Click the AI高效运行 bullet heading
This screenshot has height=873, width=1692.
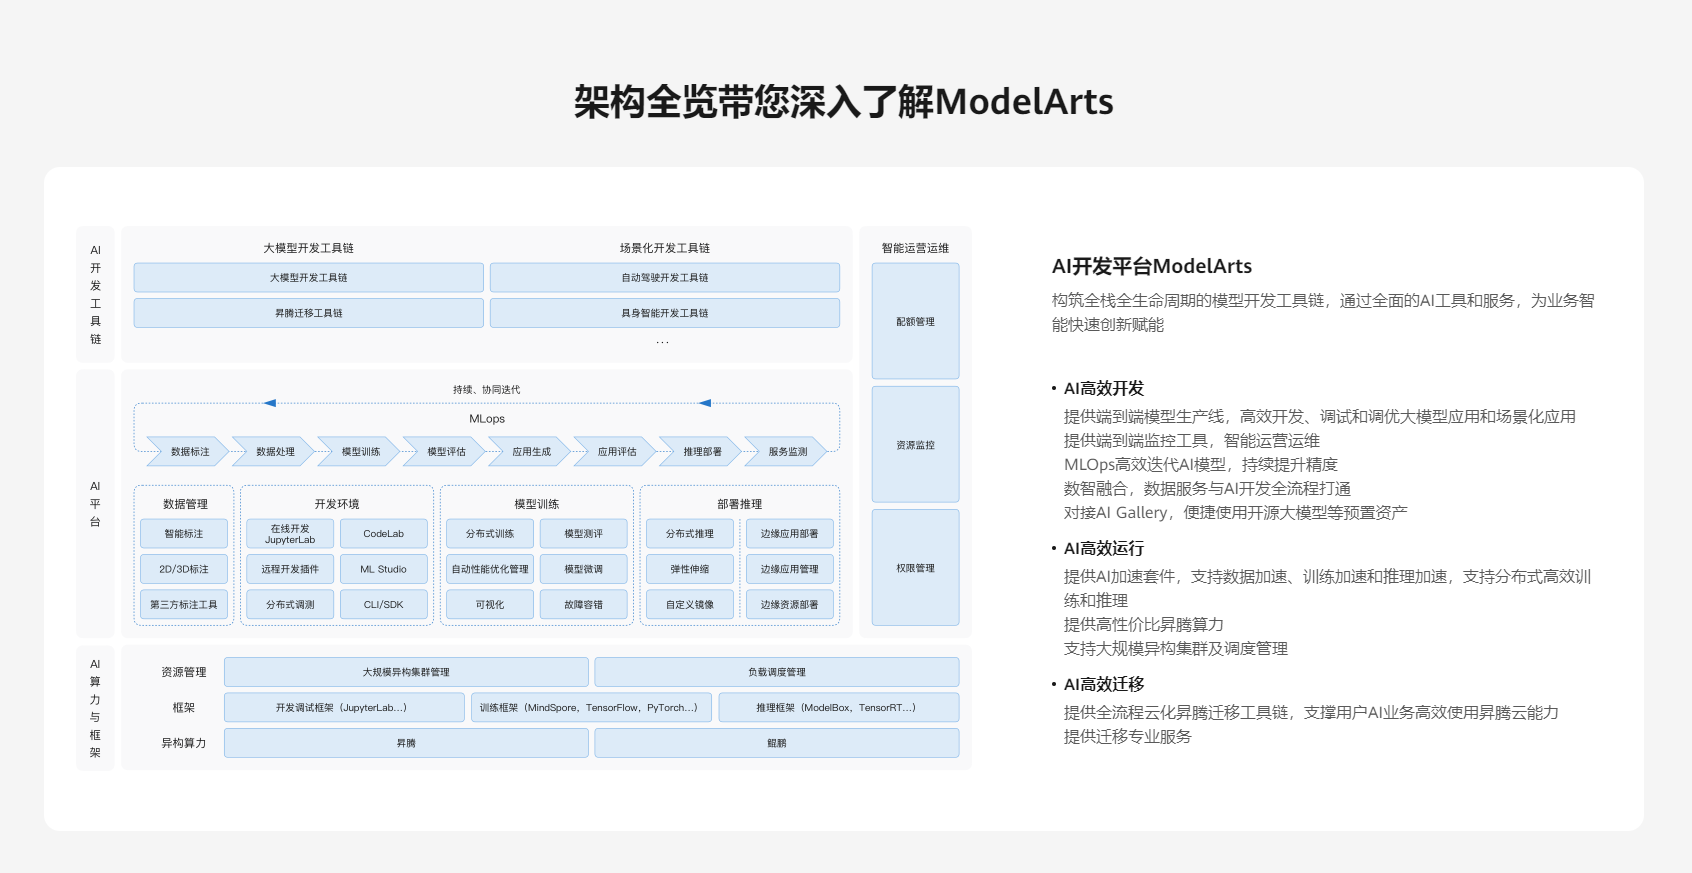click(1104, 548)
